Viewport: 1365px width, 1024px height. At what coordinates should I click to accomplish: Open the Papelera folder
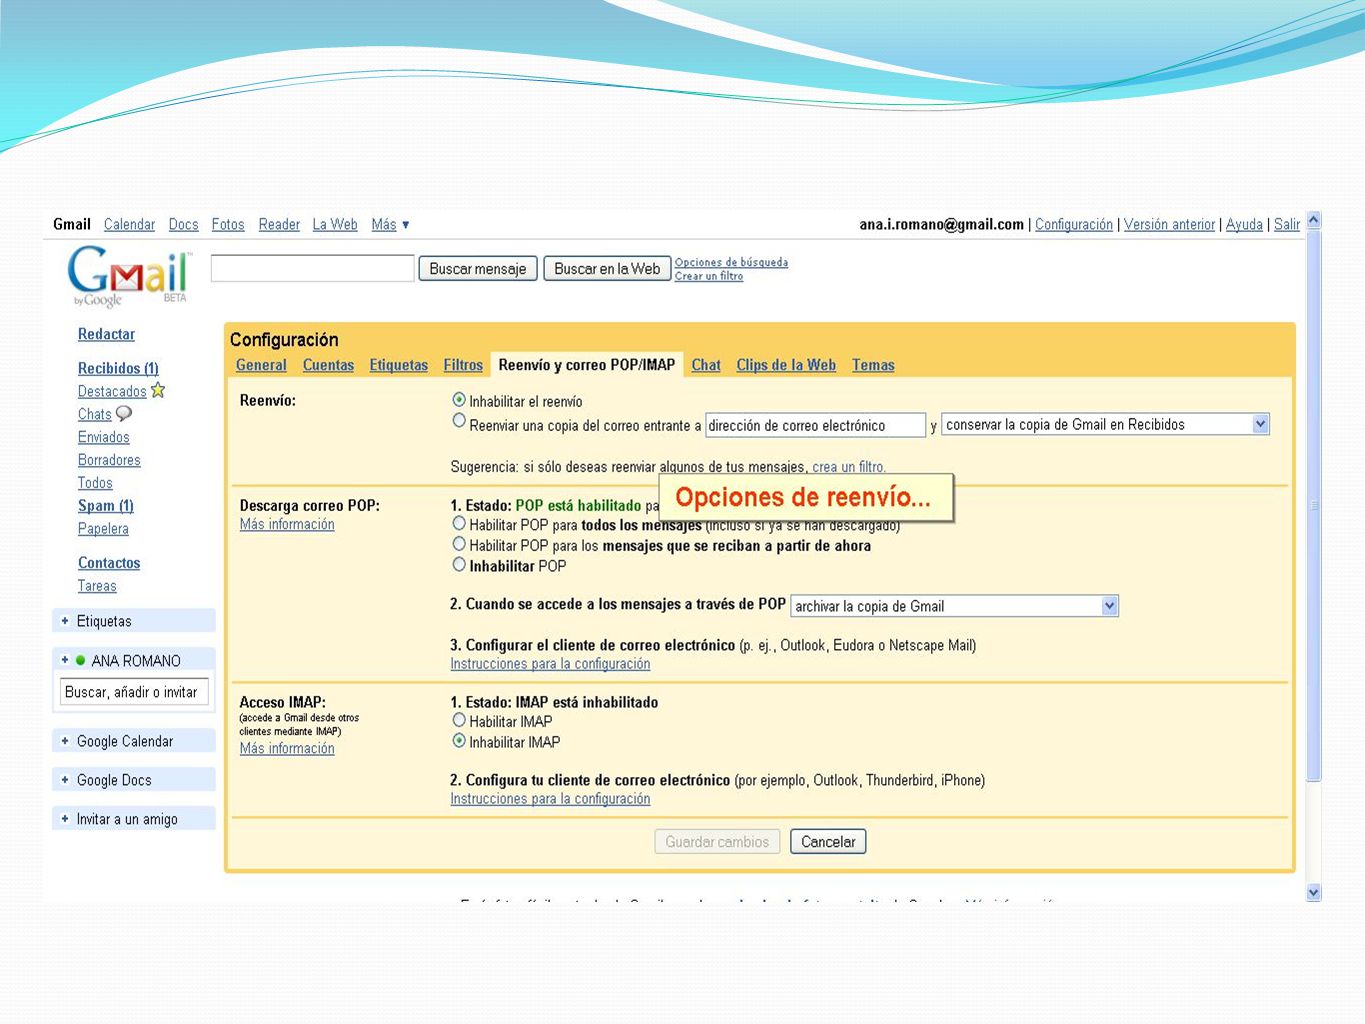103,529
